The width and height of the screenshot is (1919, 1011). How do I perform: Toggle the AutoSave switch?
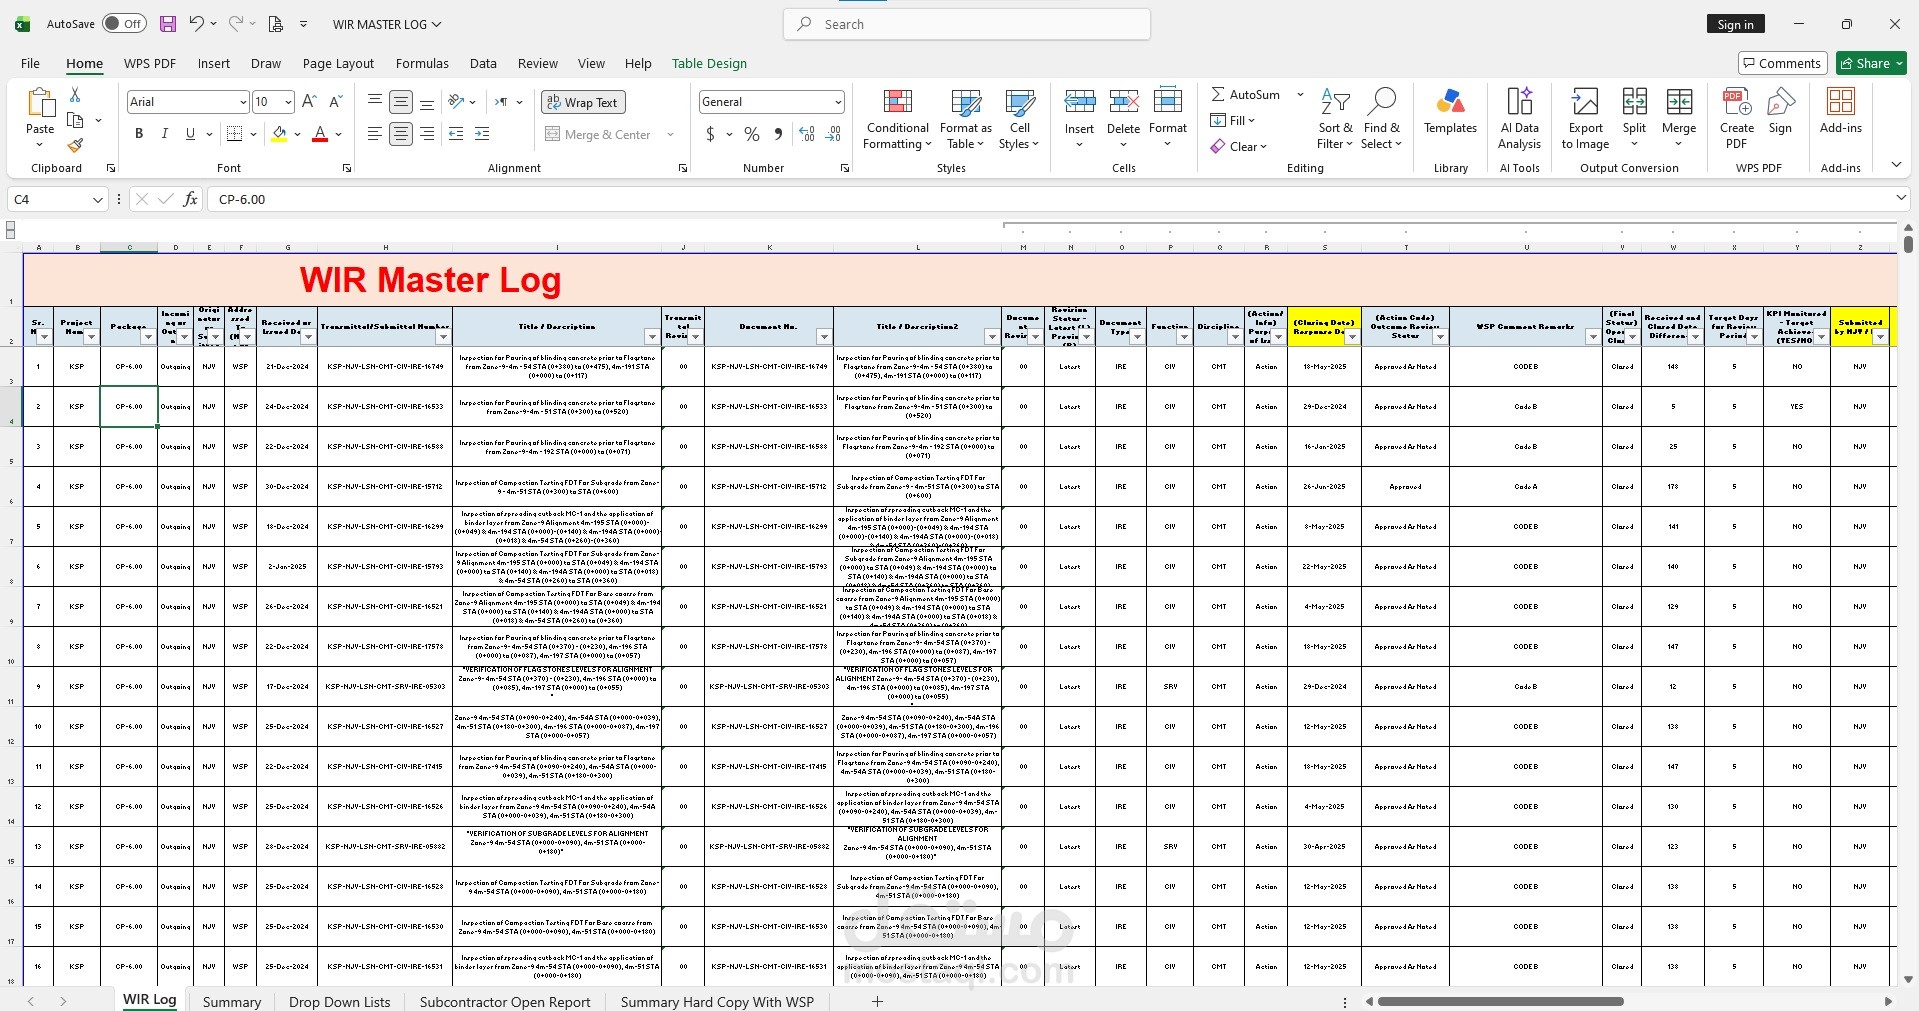pos(124,24)
